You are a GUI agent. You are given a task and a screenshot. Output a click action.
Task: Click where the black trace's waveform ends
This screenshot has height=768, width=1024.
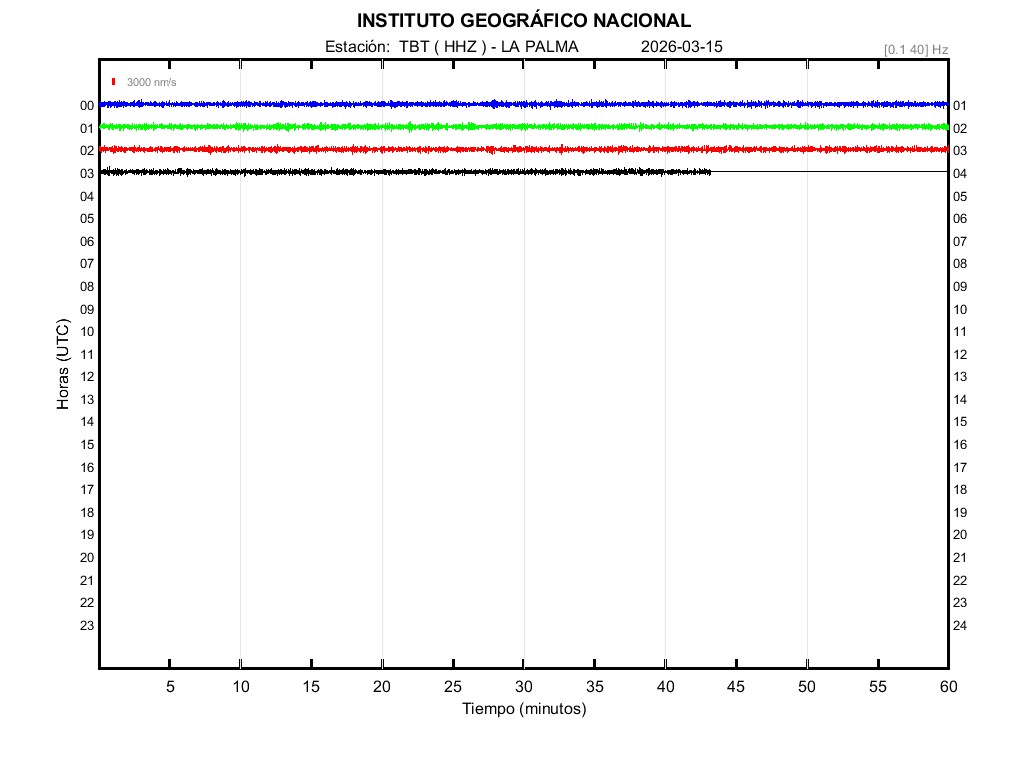[710, 172]
